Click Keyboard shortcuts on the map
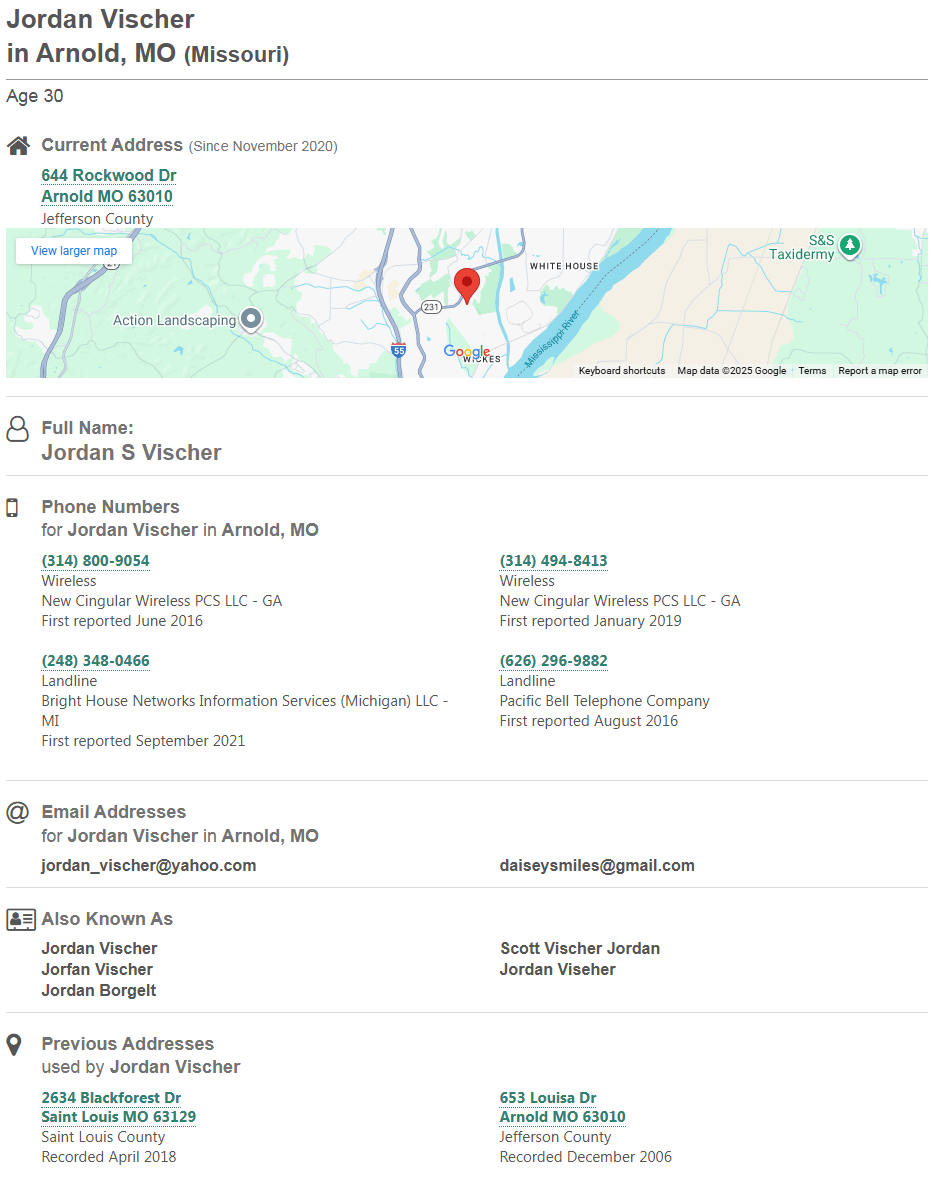This screenshot has width=933, height=1180. coord(622,371)
